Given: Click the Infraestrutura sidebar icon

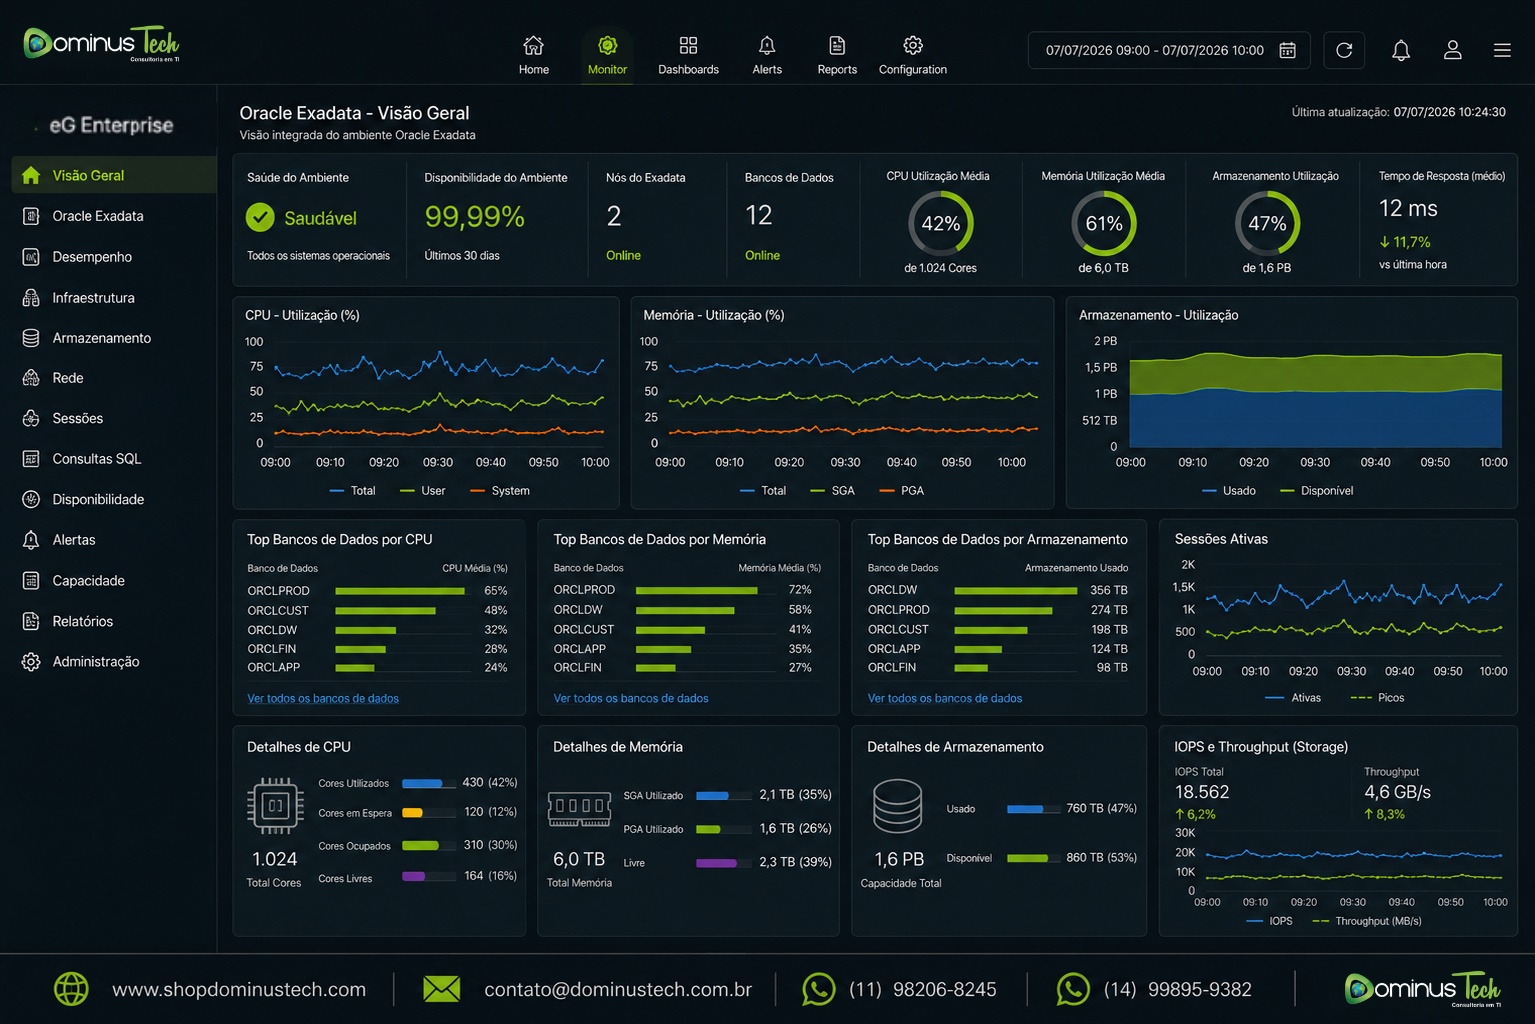Looking at the screenshot, I should pyautogui.click(x=31, y=298).
